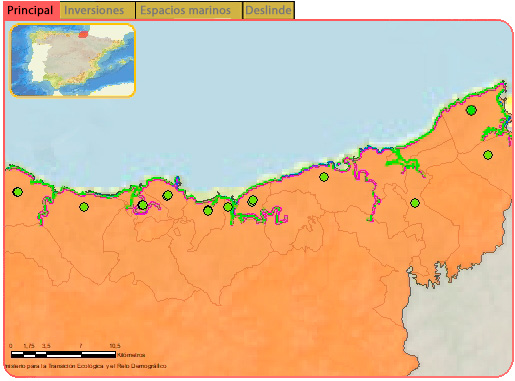Select the Deslinde tab
515x381 pixels.
coord(269,10)
